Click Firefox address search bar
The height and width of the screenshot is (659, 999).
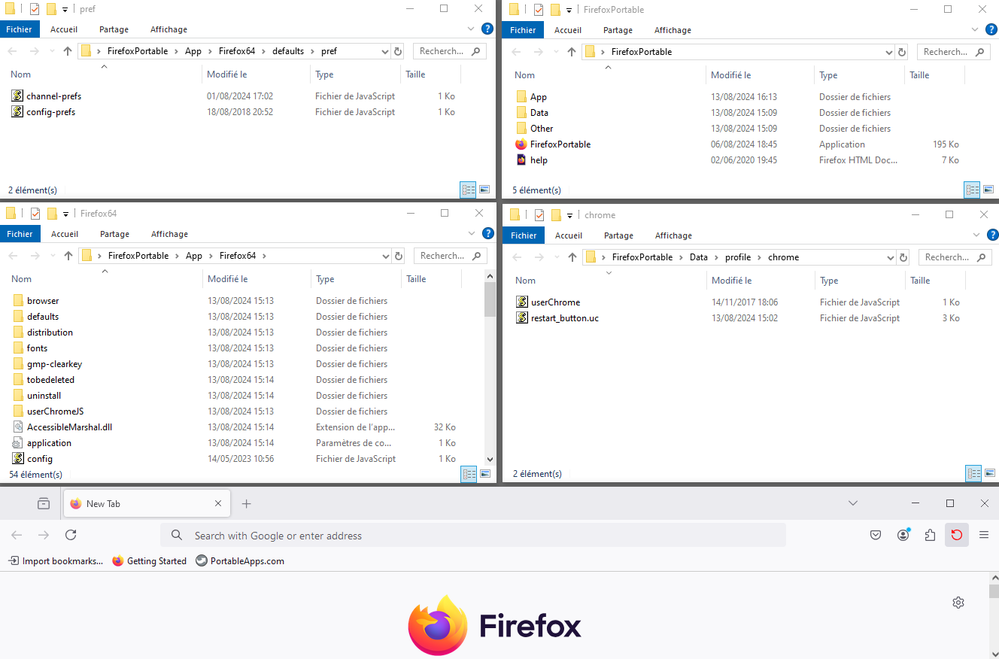pos(473,535)
